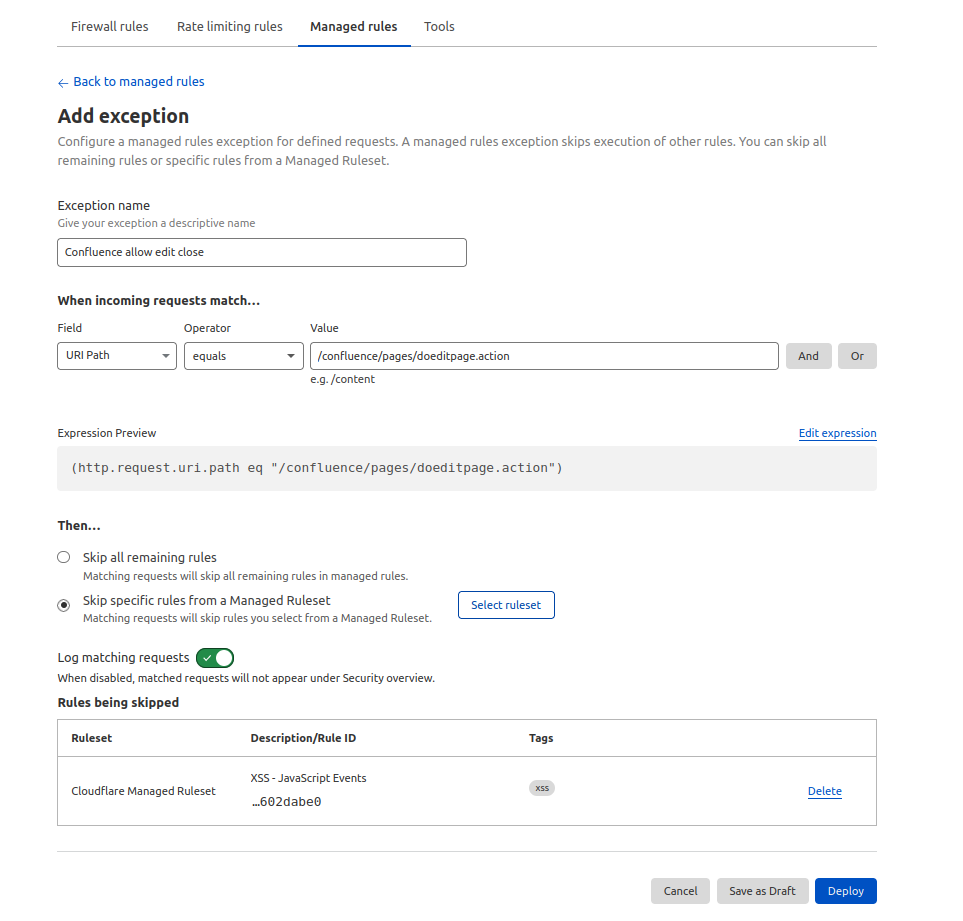Viewport: 963px width, 921px height.
Task: Click Save as Draft button
Action: [x=762, y=891]
